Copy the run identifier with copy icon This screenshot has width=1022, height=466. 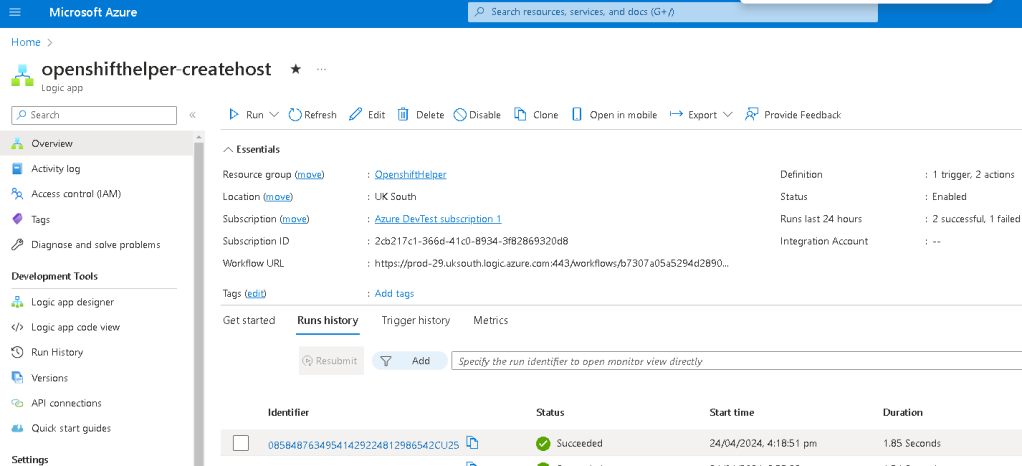pos(473,443)
